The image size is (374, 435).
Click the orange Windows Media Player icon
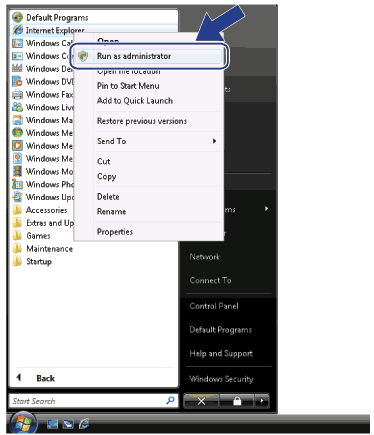click(17, 146)
